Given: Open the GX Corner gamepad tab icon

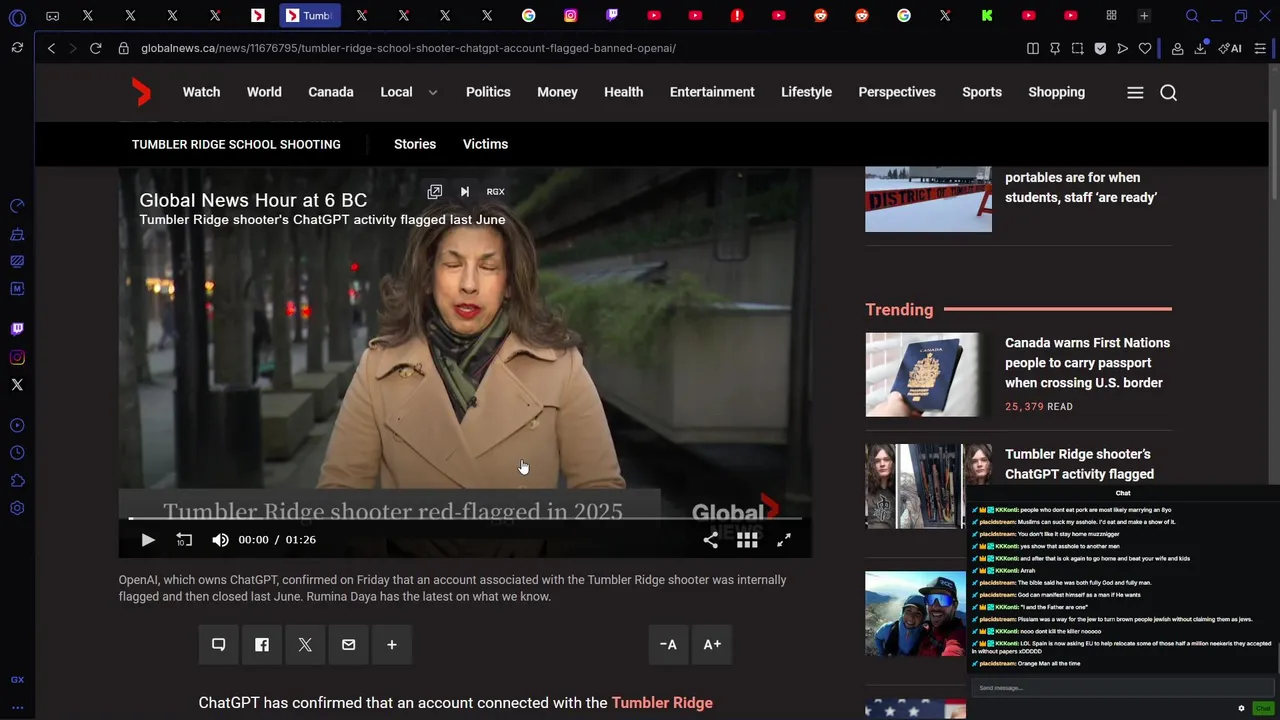Looking at the screenshot, I should point(52,16).
